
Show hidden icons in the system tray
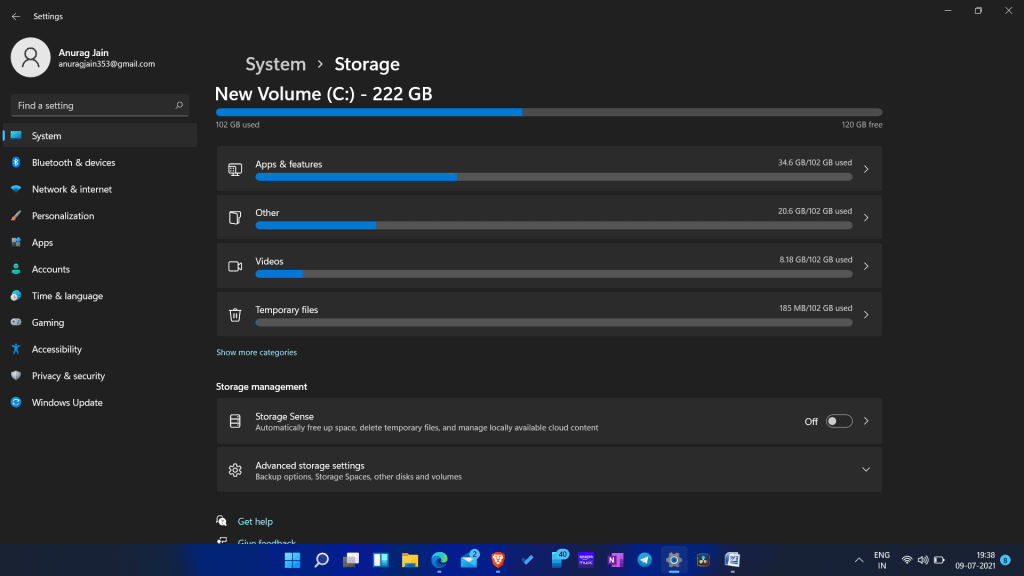[x=858, y=561]
